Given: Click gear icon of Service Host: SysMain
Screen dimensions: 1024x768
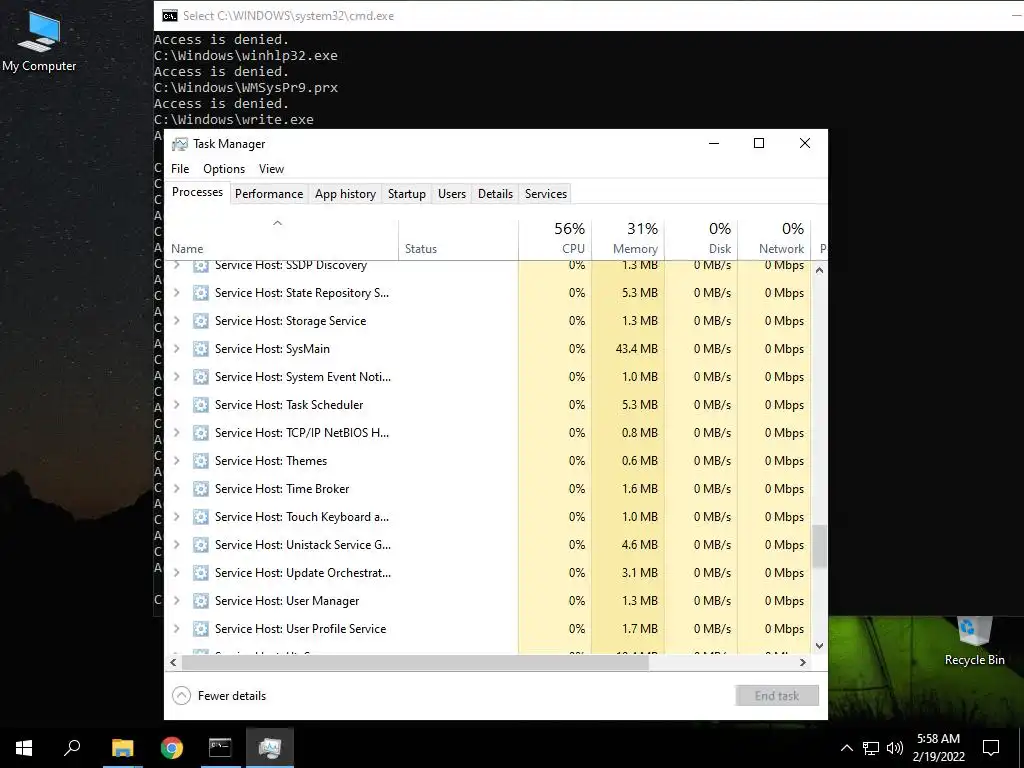Looking at the screenshot, I should (200, 349).
